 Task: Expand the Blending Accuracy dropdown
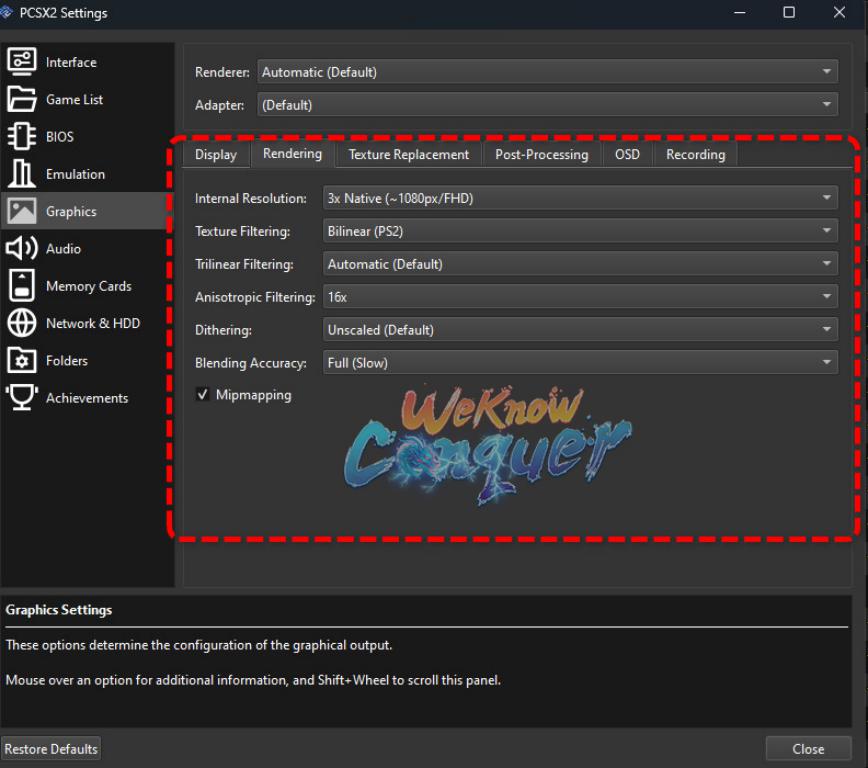tap(580, 363)
